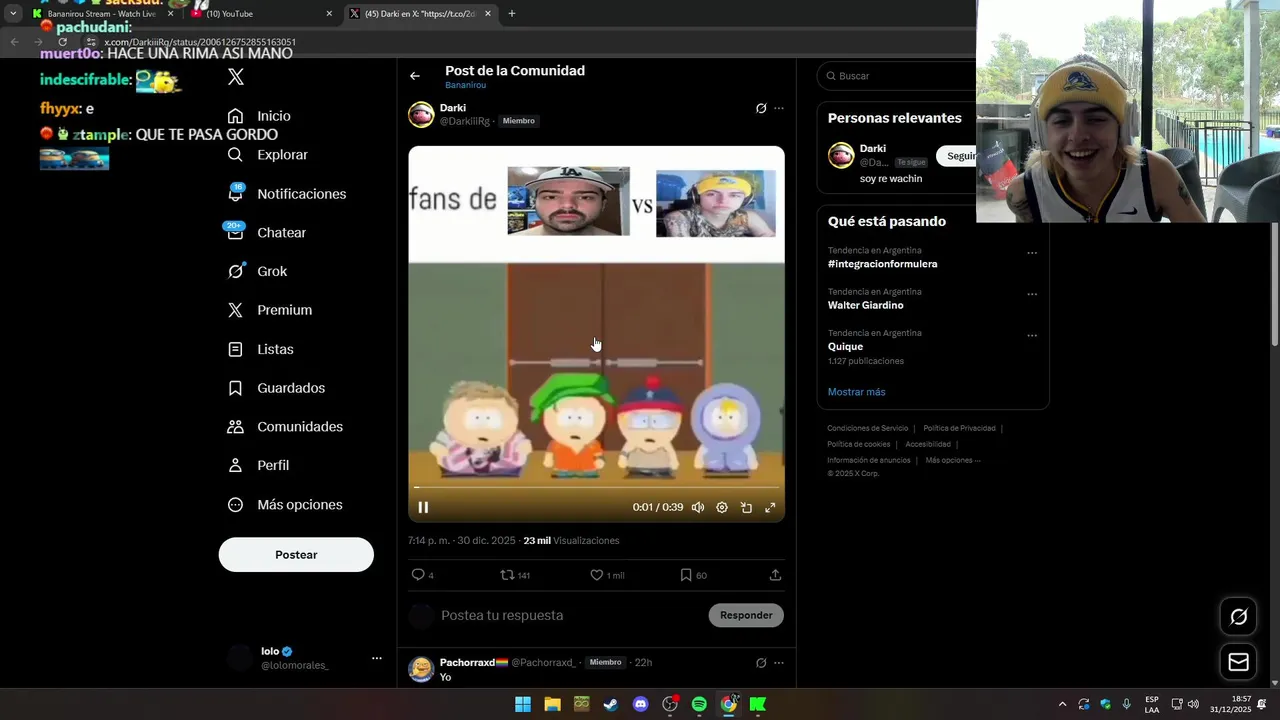This screenshot has height=720, width=1280.
Task: Open more options on Pachorraxd's reply
Action: coord(779,662)
